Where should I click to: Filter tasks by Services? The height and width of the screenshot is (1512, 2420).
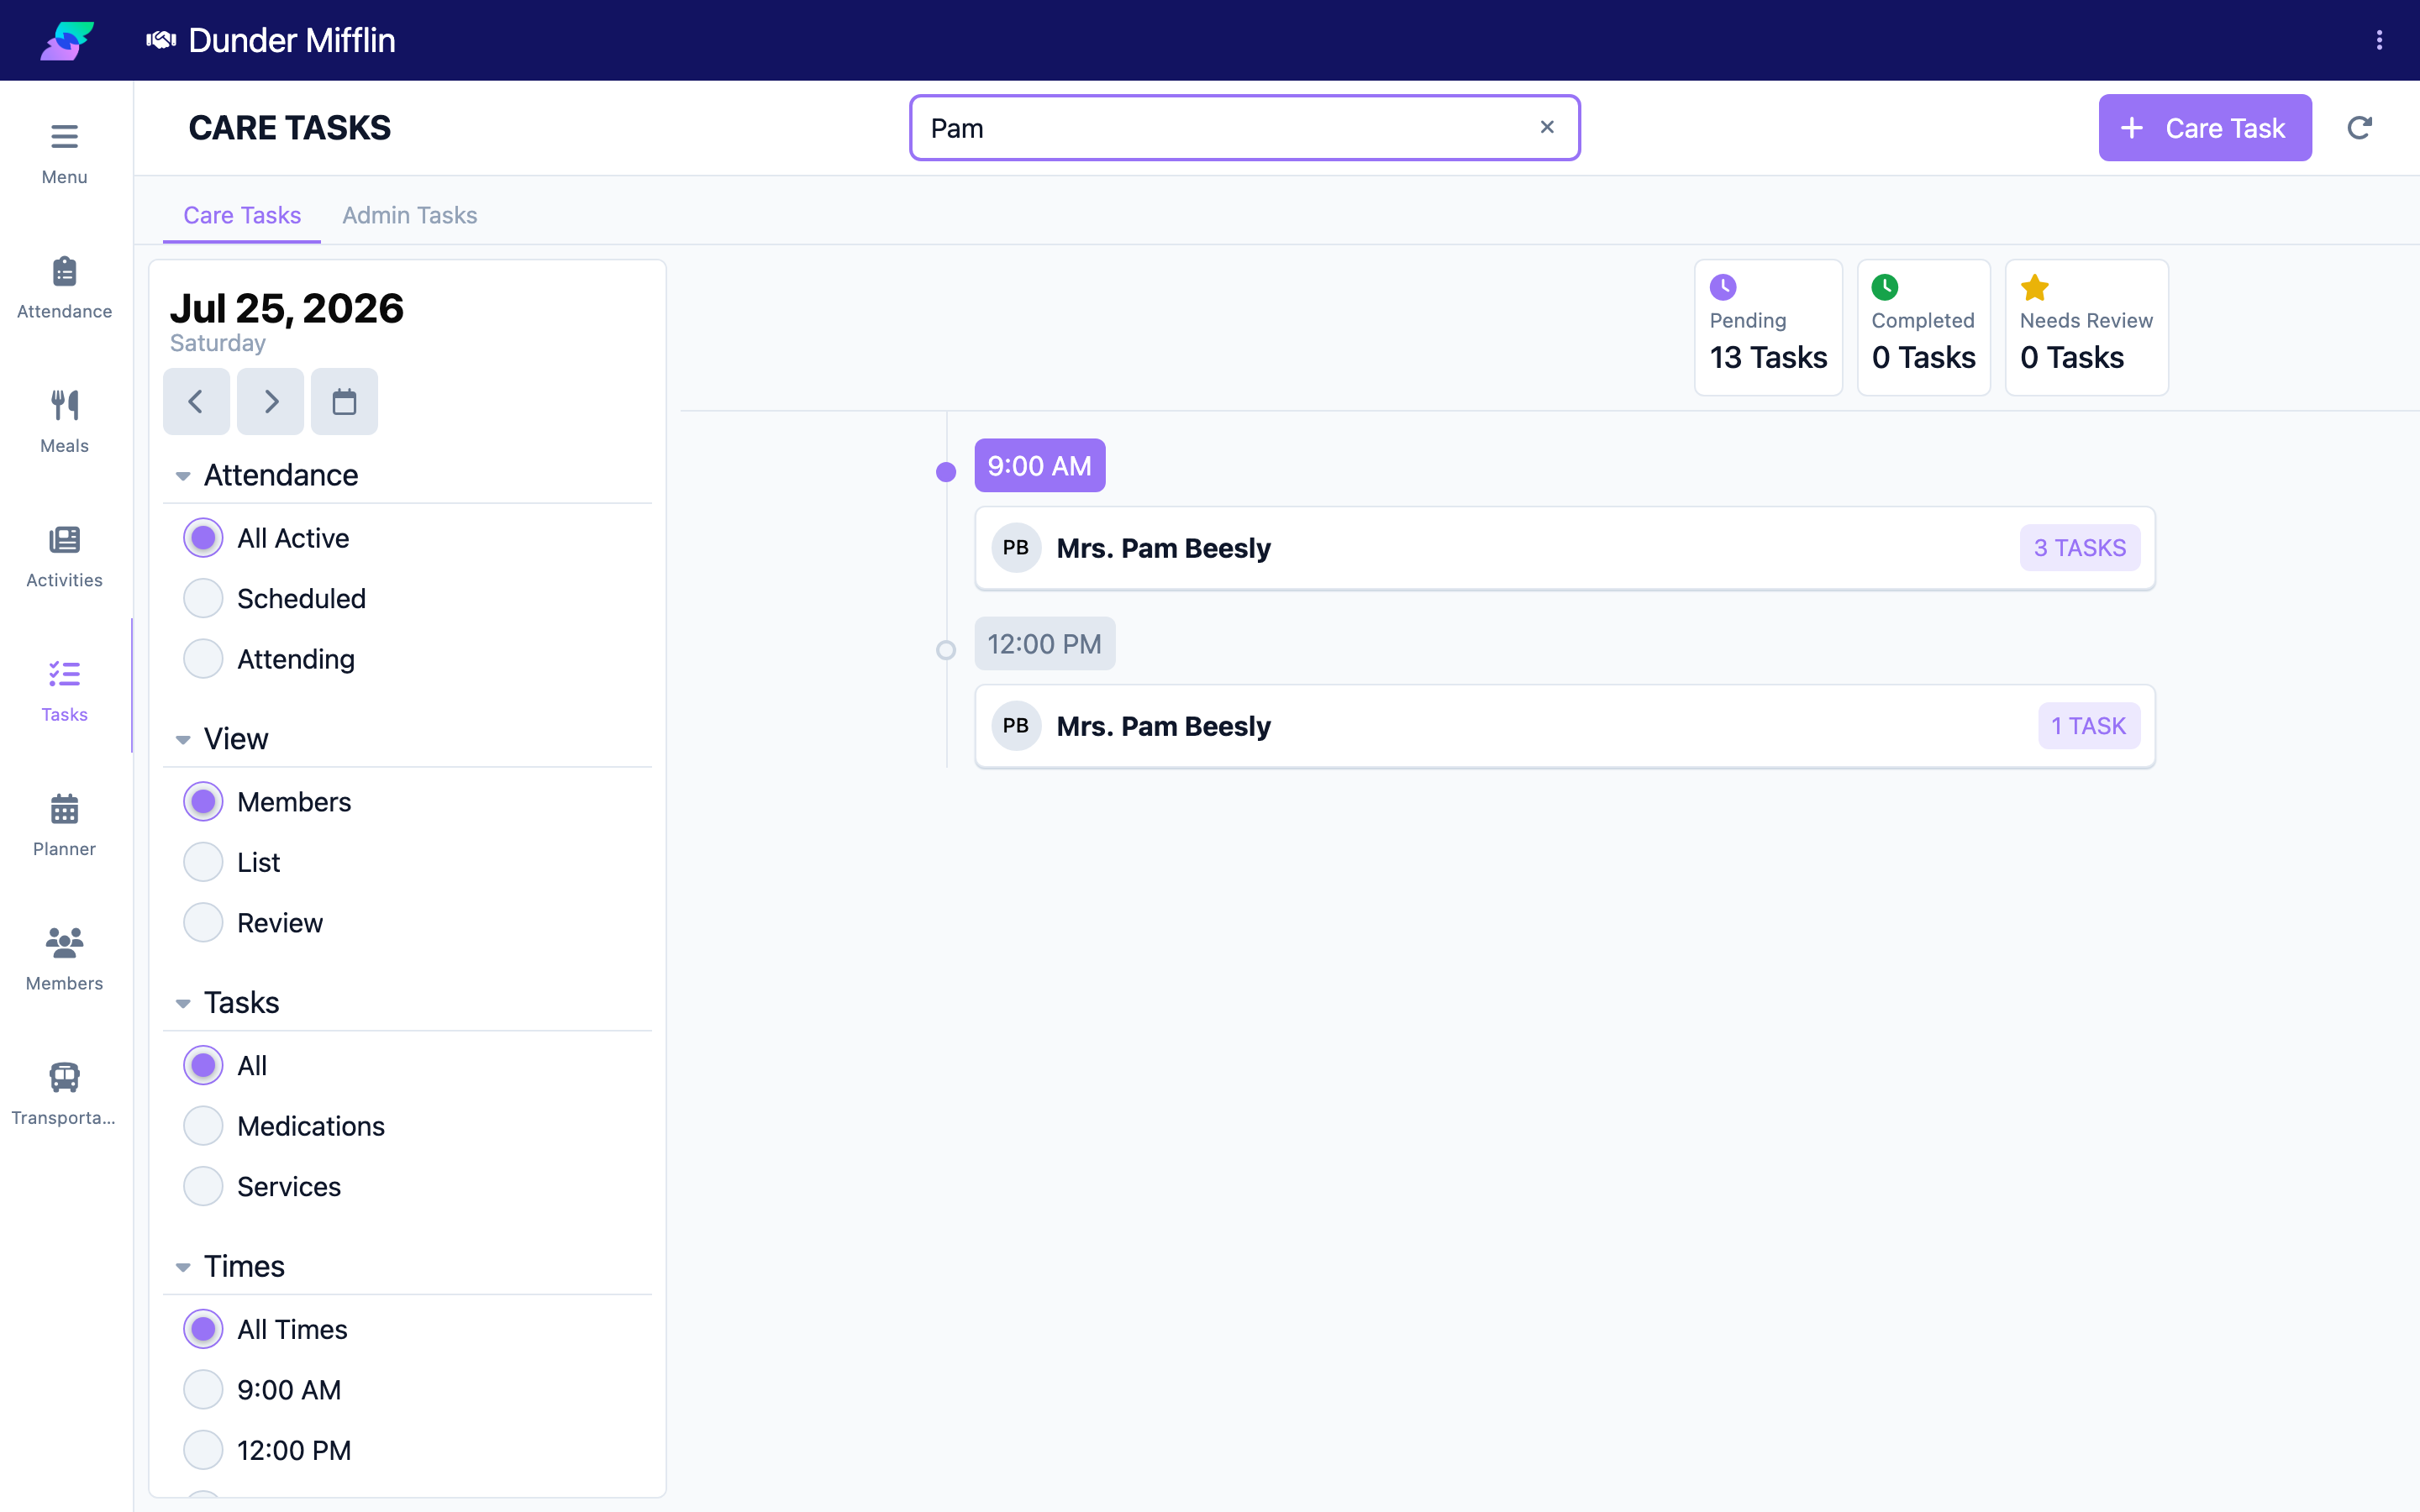pyautogui.click(x=203, y=1186)
